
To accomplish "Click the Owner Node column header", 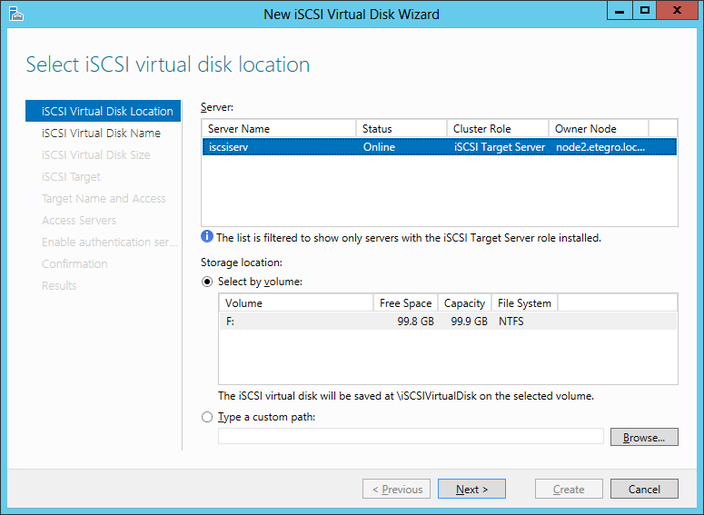I will point(598,129).
